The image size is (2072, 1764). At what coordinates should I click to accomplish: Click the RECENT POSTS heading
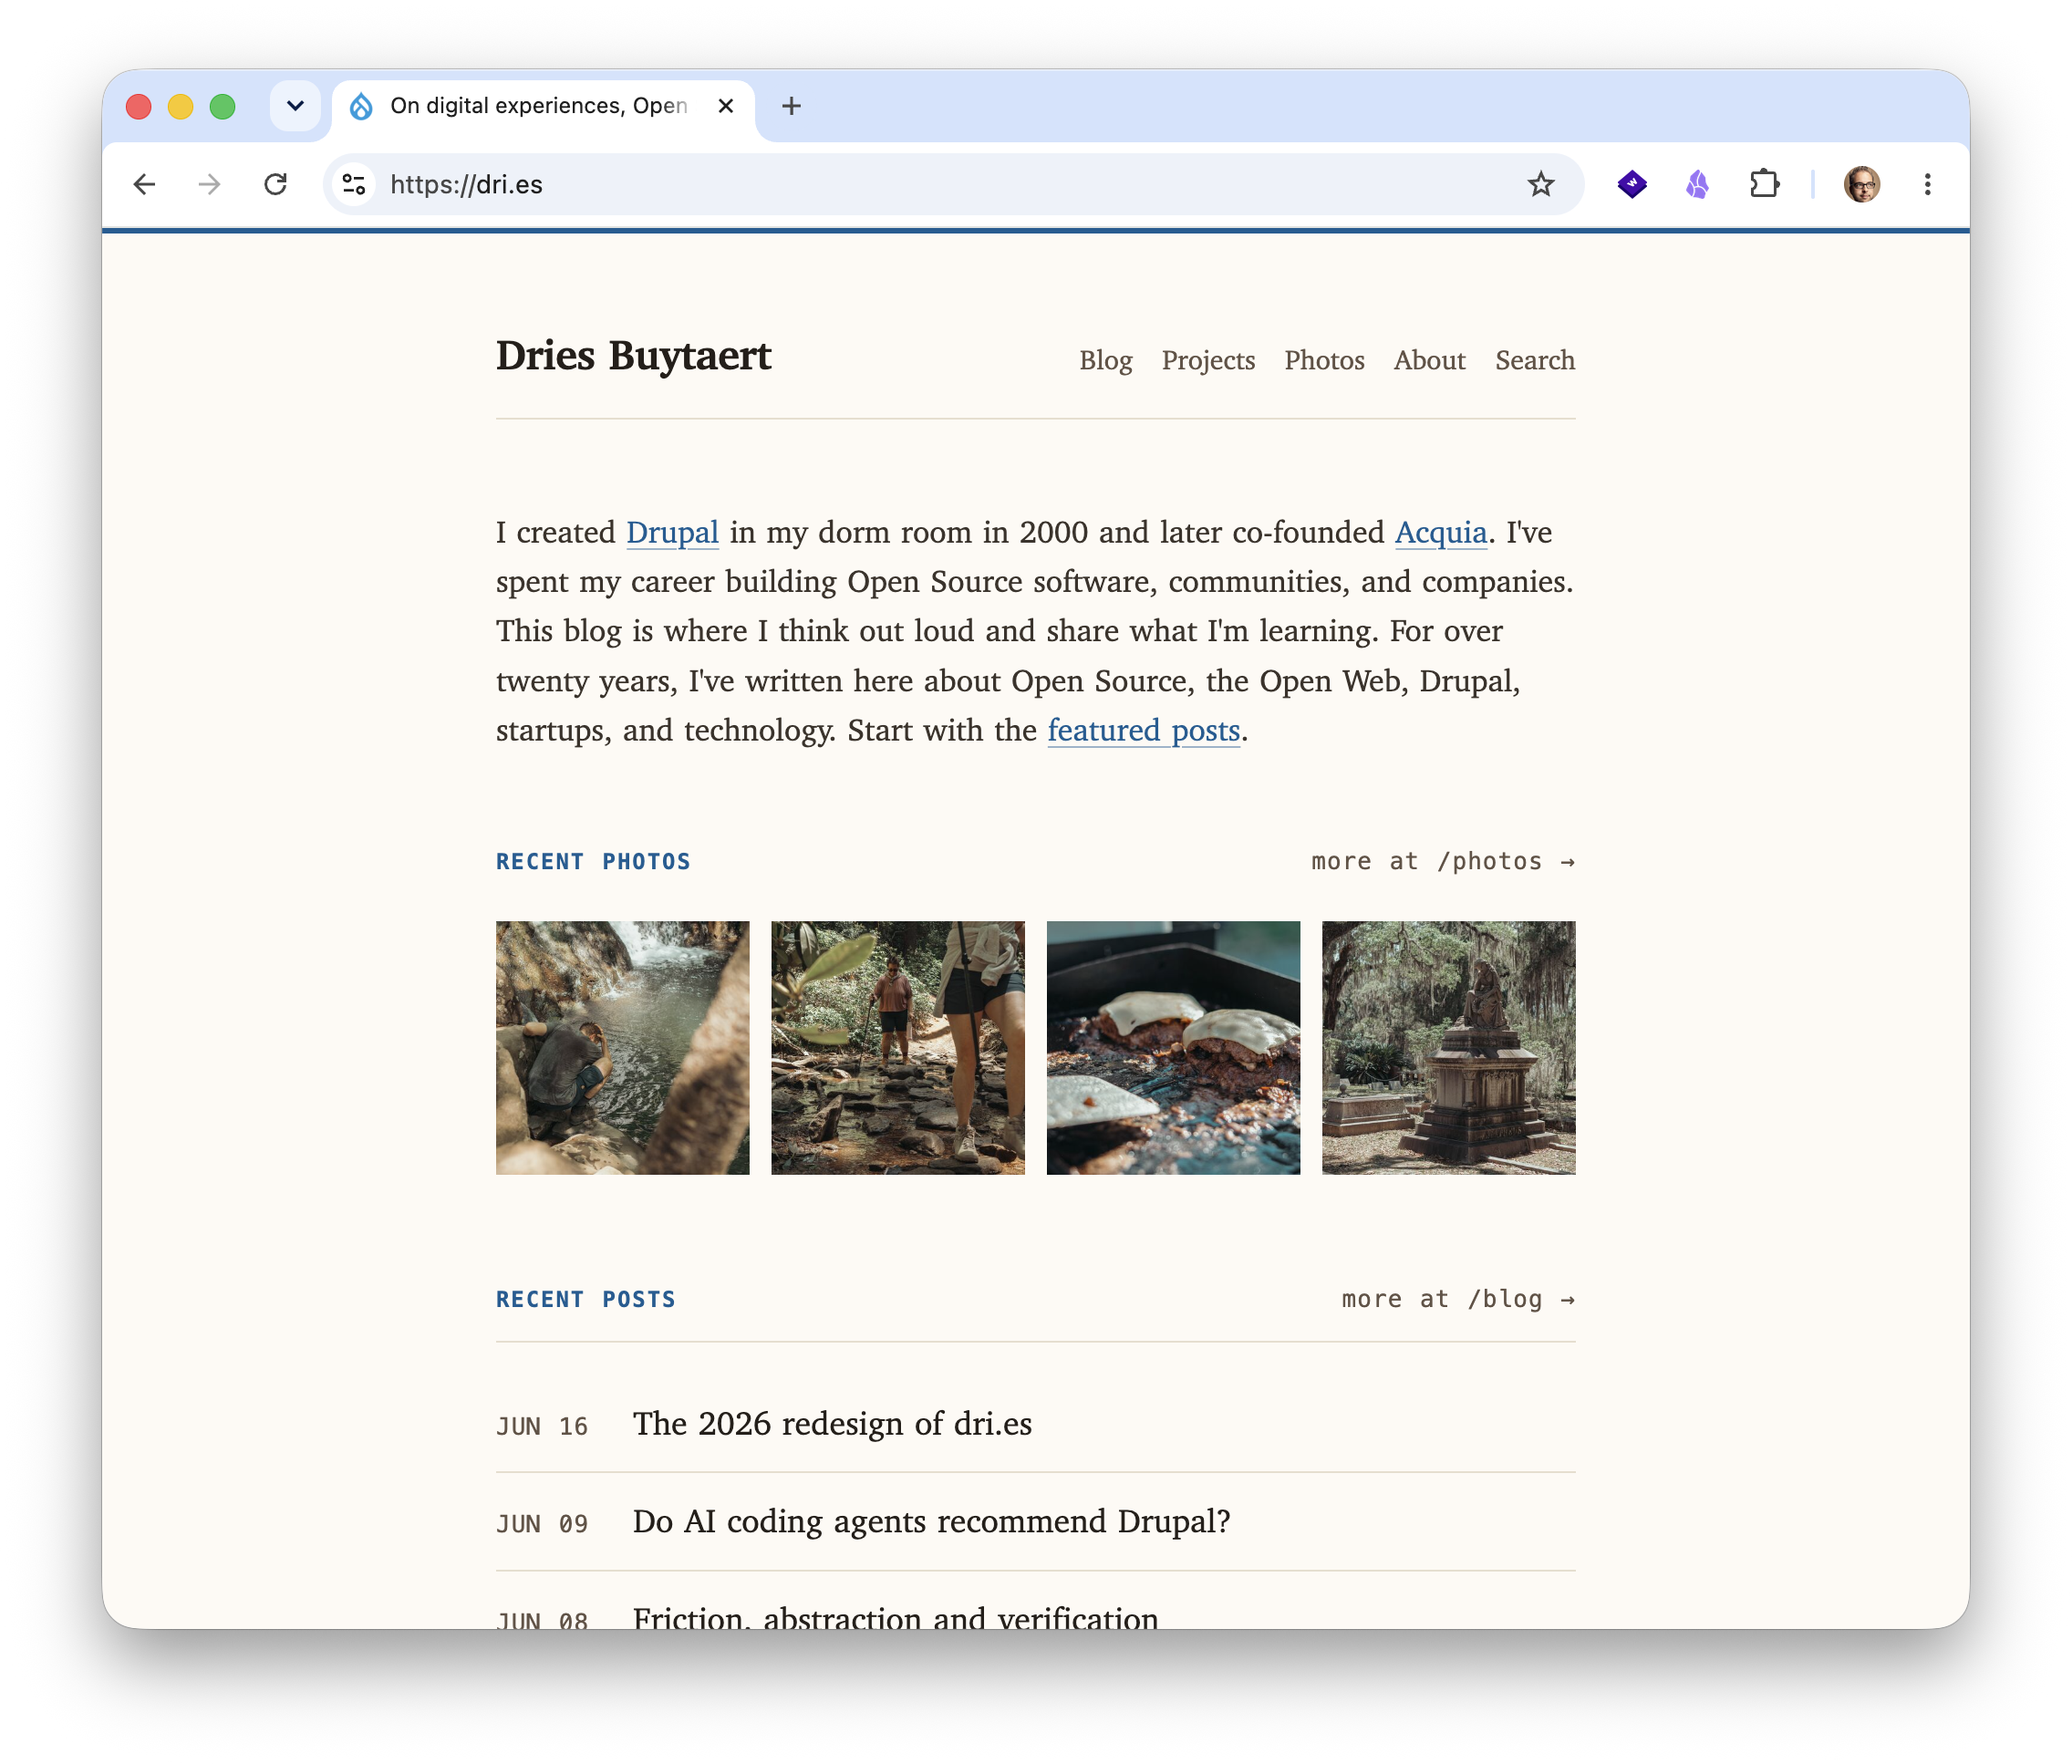coord(586,1299)
